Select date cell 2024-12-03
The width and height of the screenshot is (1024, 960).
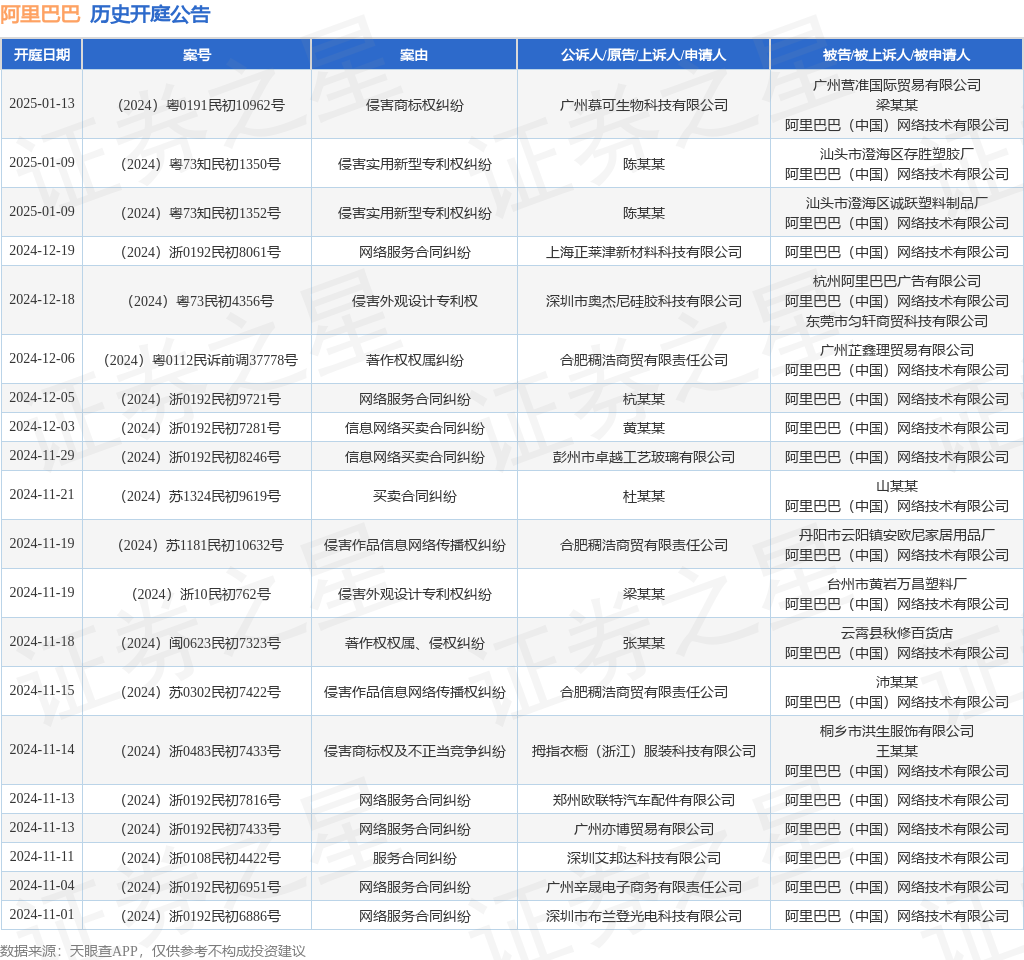pyautogui.click(x=42, y=426)
